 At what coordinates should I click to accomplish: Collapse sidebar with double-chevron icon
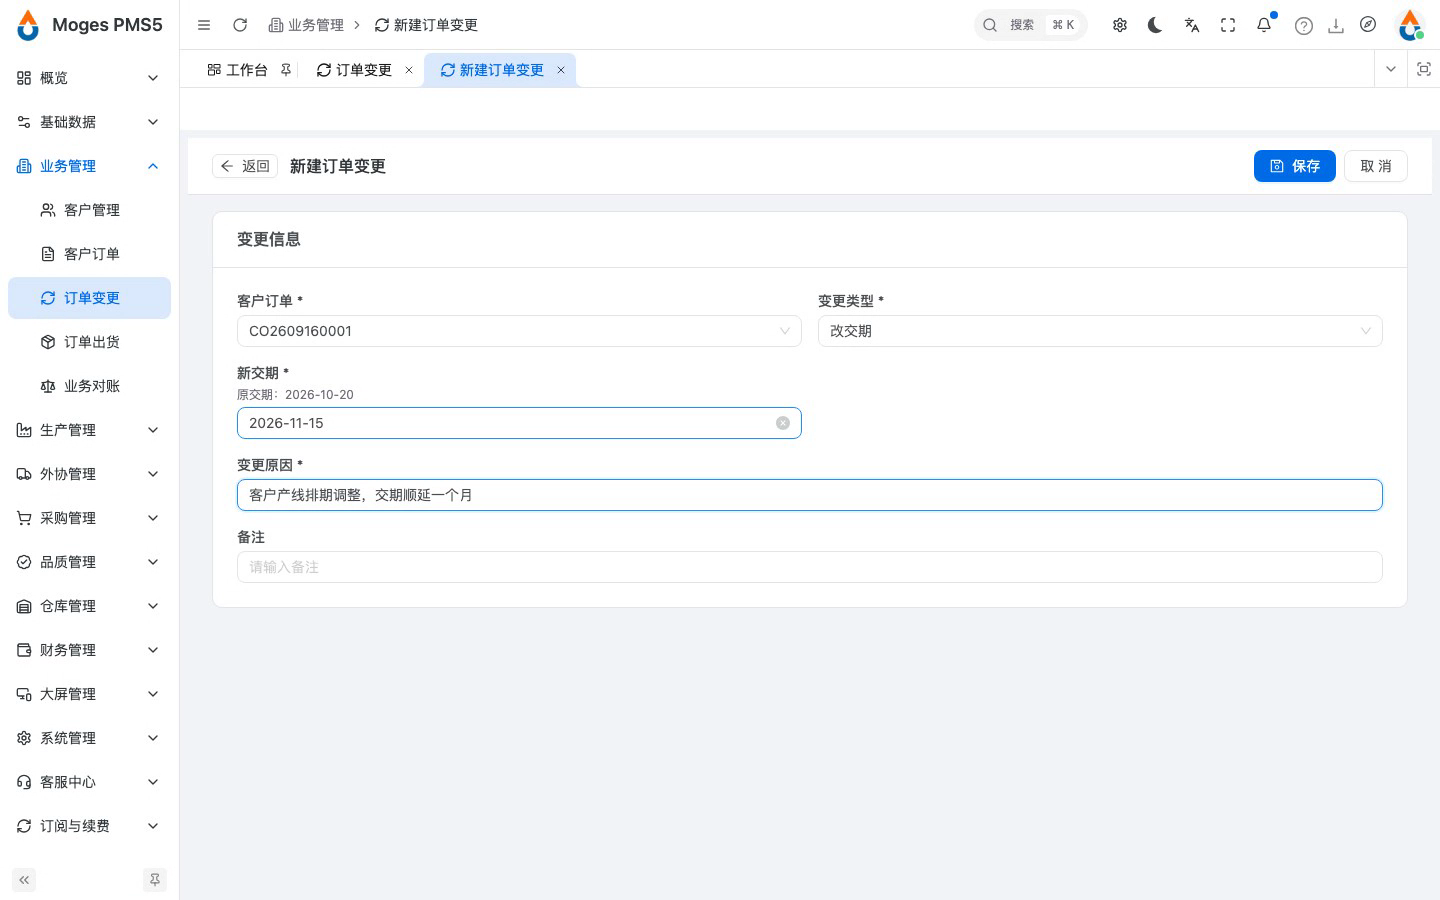tap(24, 880)
